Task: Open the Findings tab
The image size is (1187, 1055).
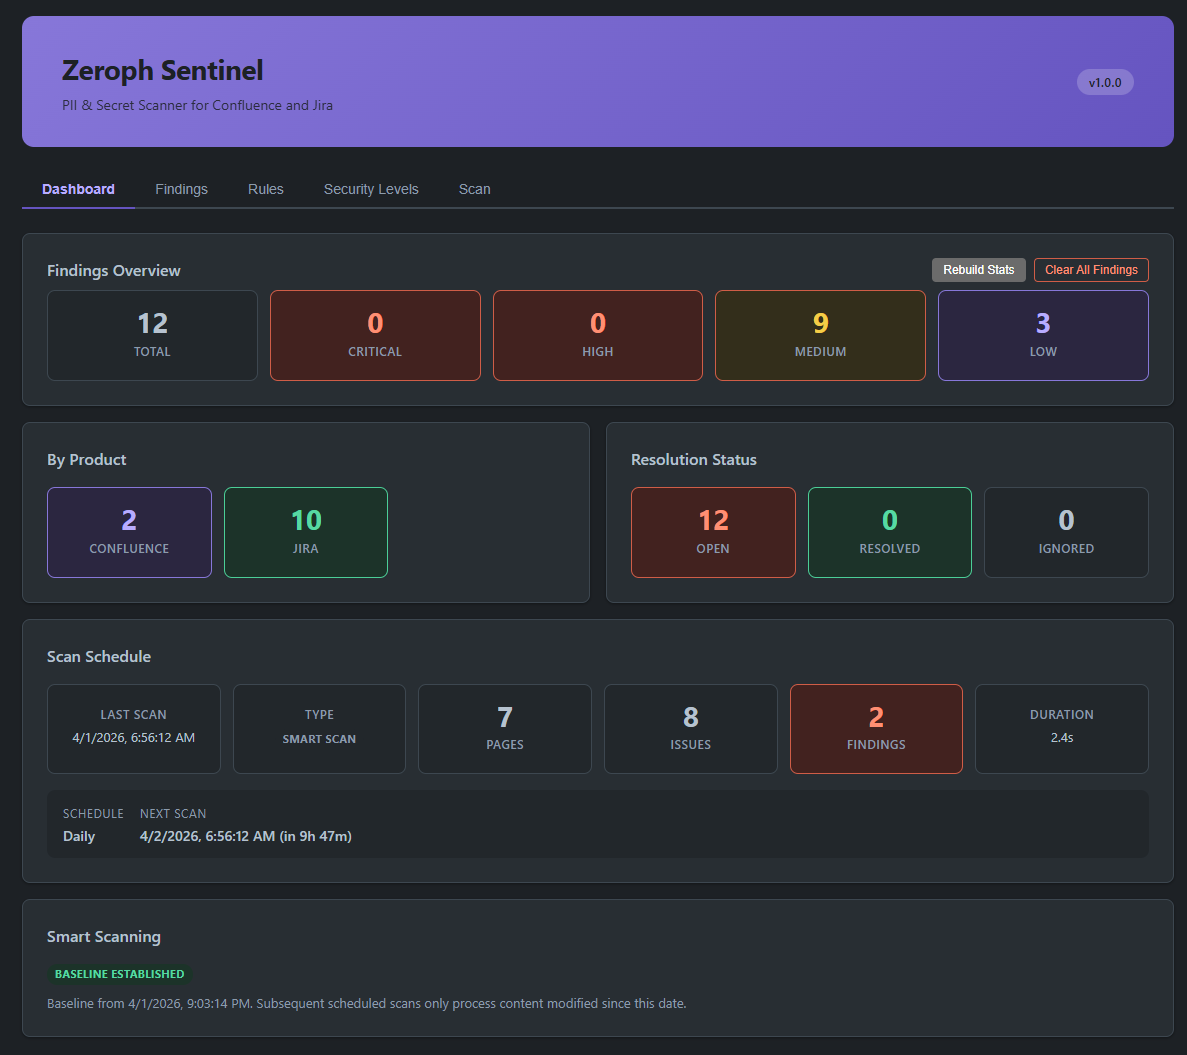Action: (x=181, y=189)
